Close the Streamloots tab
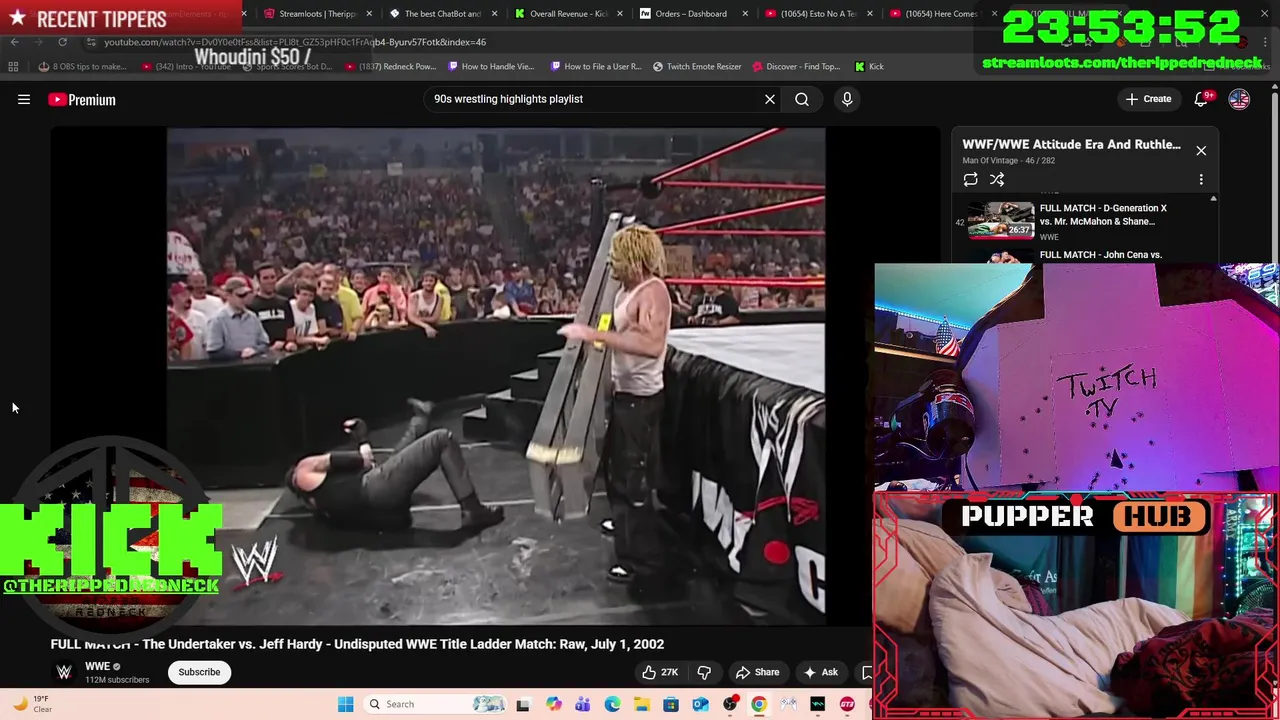Screen dimensions: 1280x720 coord(369,14)
